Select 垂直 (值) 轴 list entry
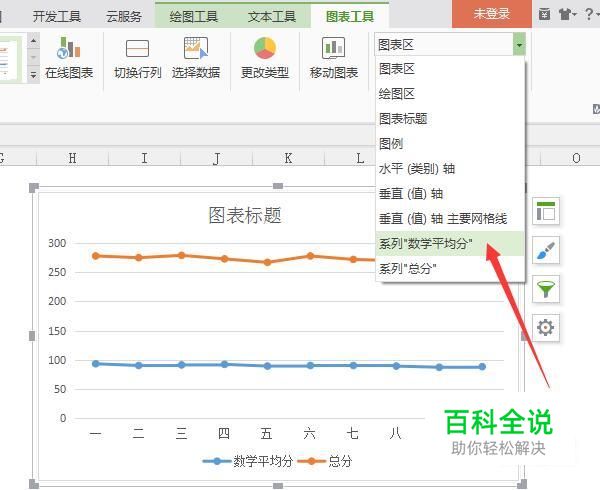The height and width of the screenshot is (490, 600). 450,194
